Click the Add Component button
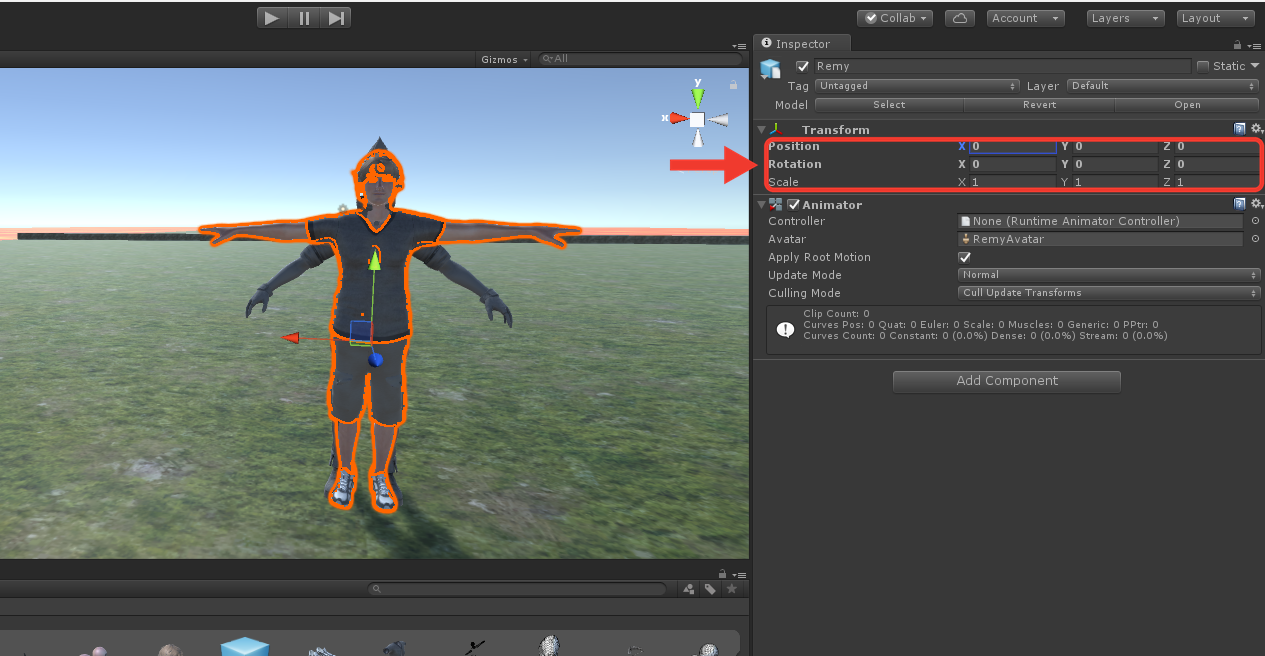Screen dimensions: 1265x656 tap(1006, 381)
